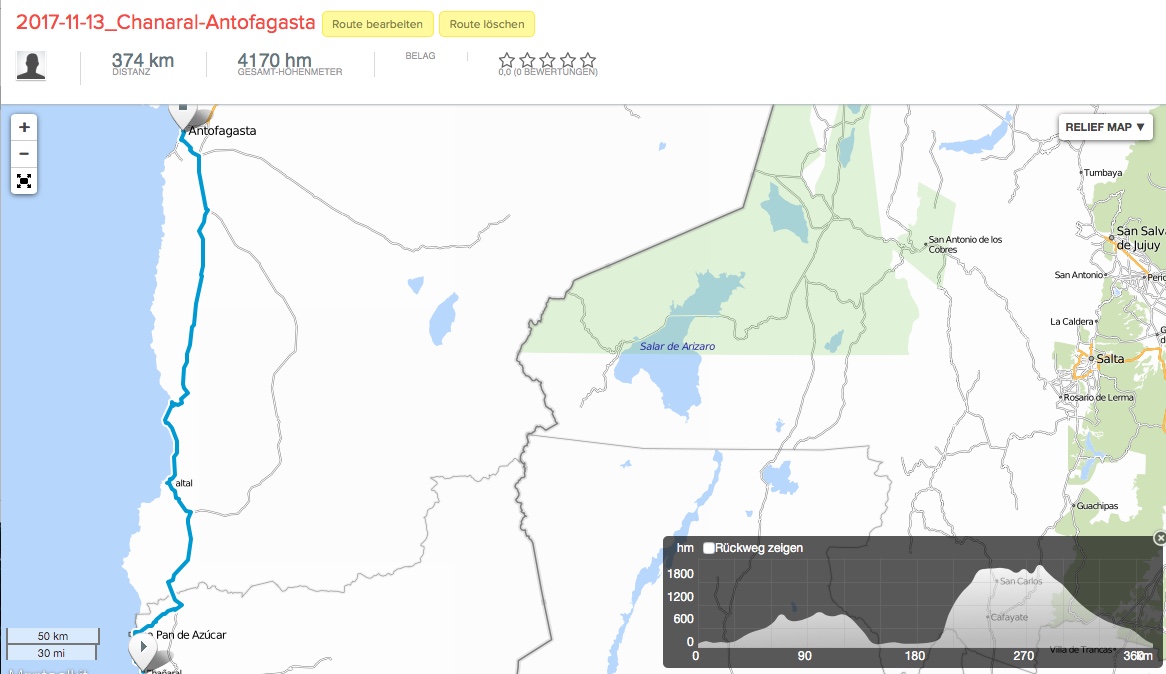The width and height of the screenshot is (1166, 674).
Task: Rate the route with three stars
Action: (548, 61)
